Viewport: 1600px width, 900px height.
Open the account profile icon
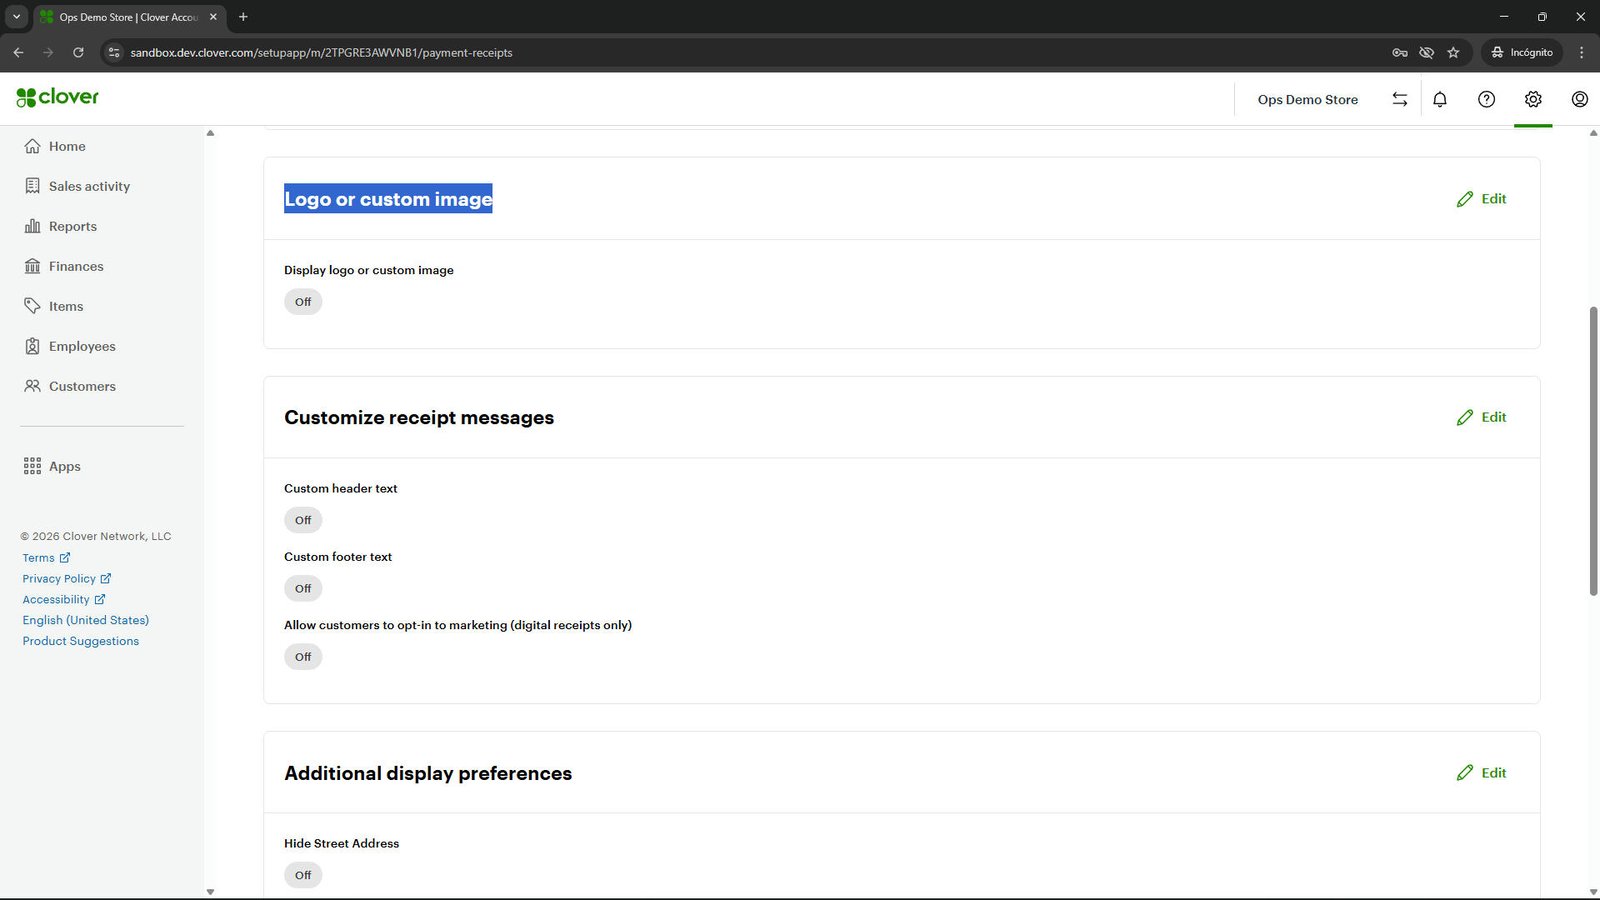point(1580,99)
